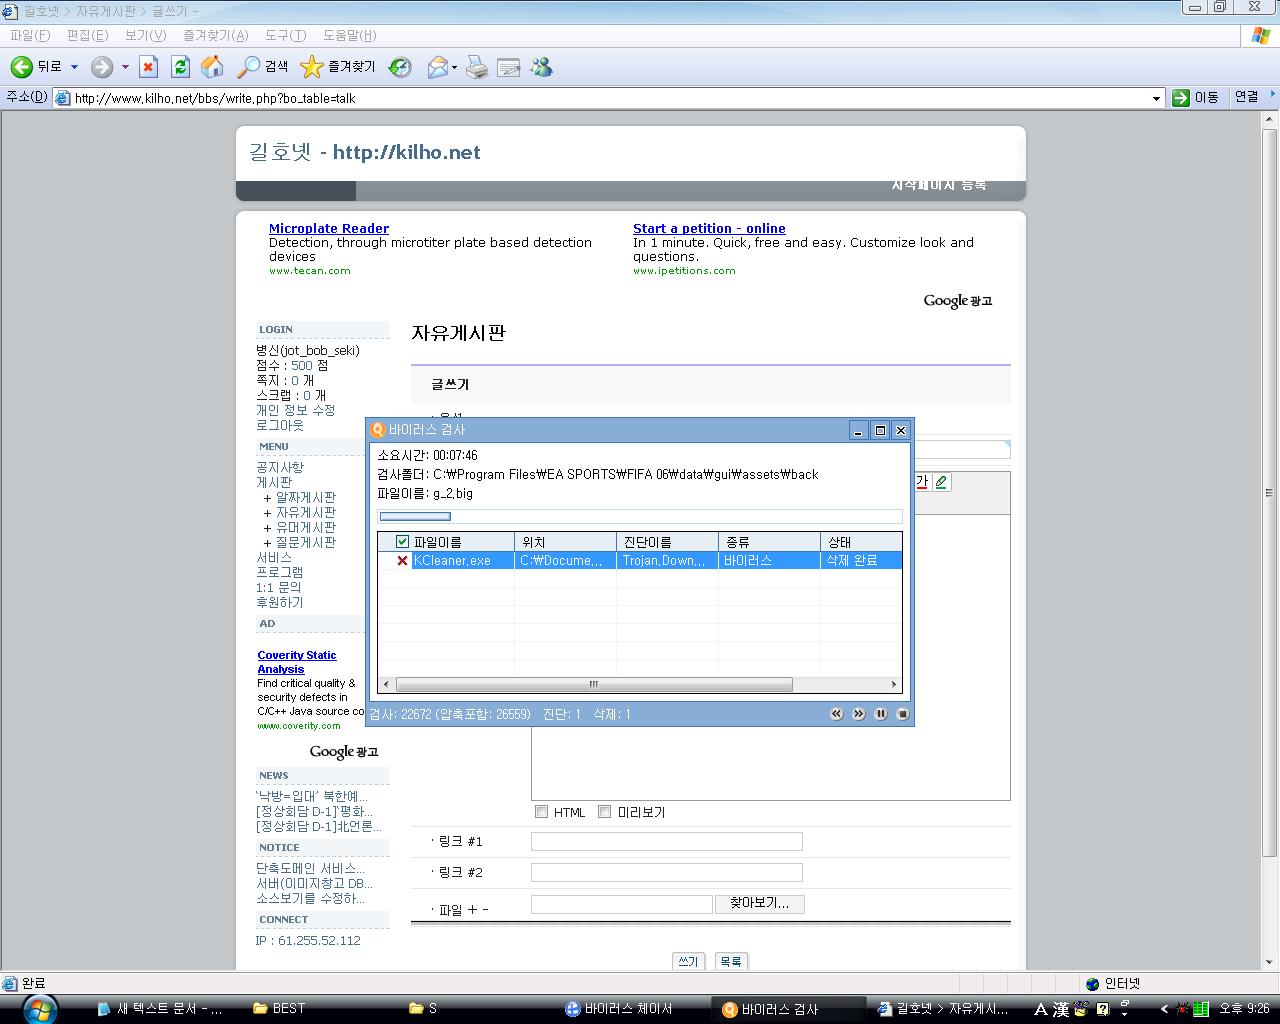Screen dimensions: 1280x1024
Task: Click the skip forward scan button
Action: point(859,714)
